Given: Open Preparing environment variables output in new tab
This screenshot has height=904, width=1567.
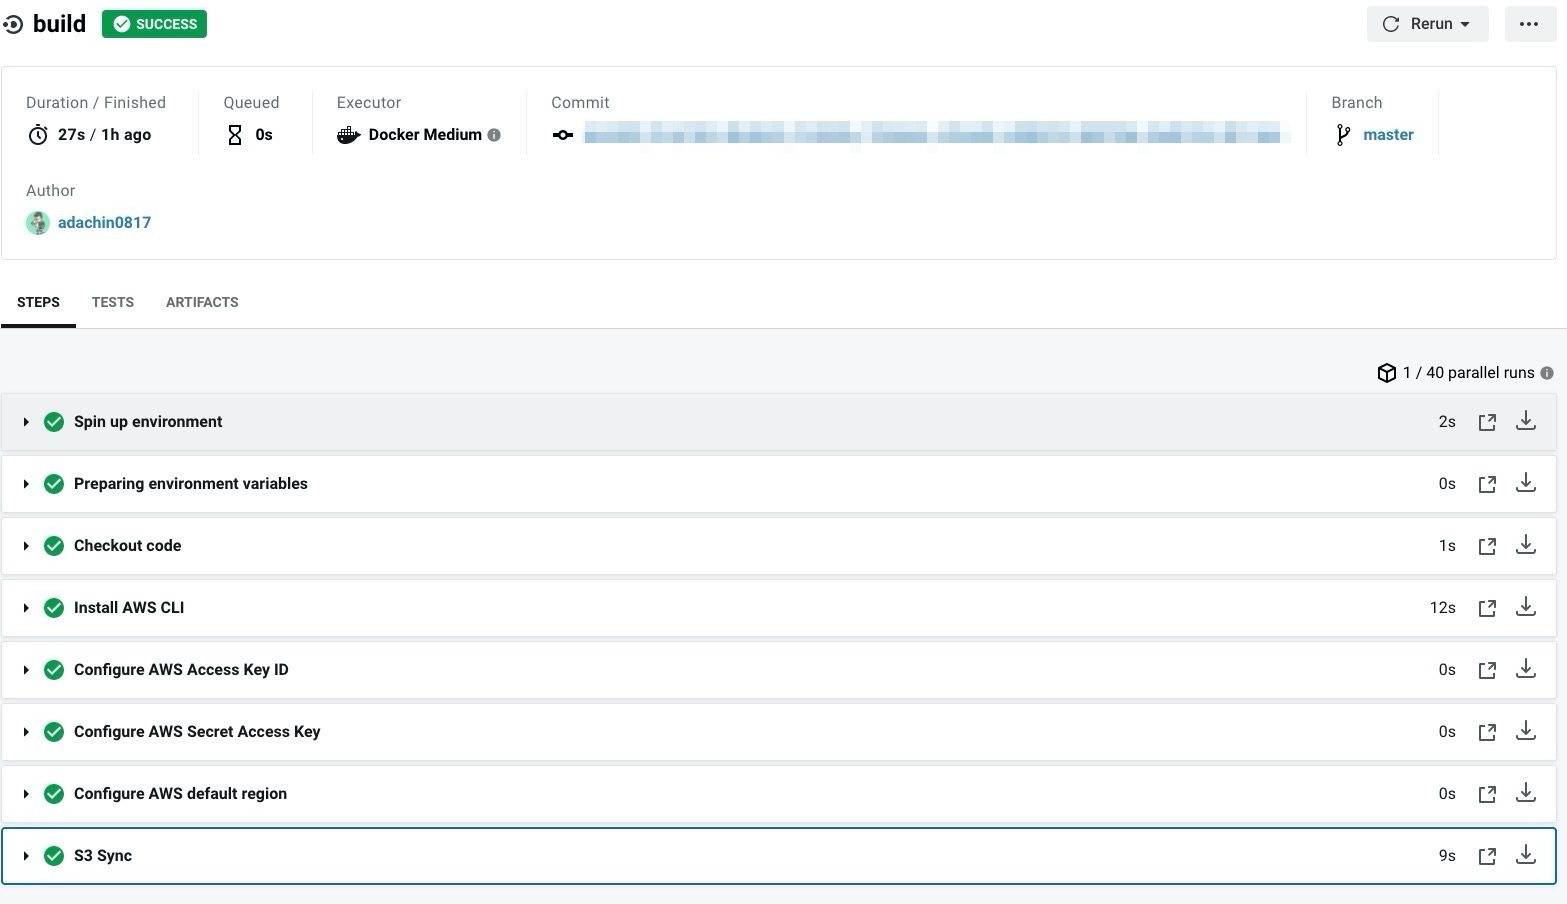Looking at the screenshot, I should coord(1487,484).
